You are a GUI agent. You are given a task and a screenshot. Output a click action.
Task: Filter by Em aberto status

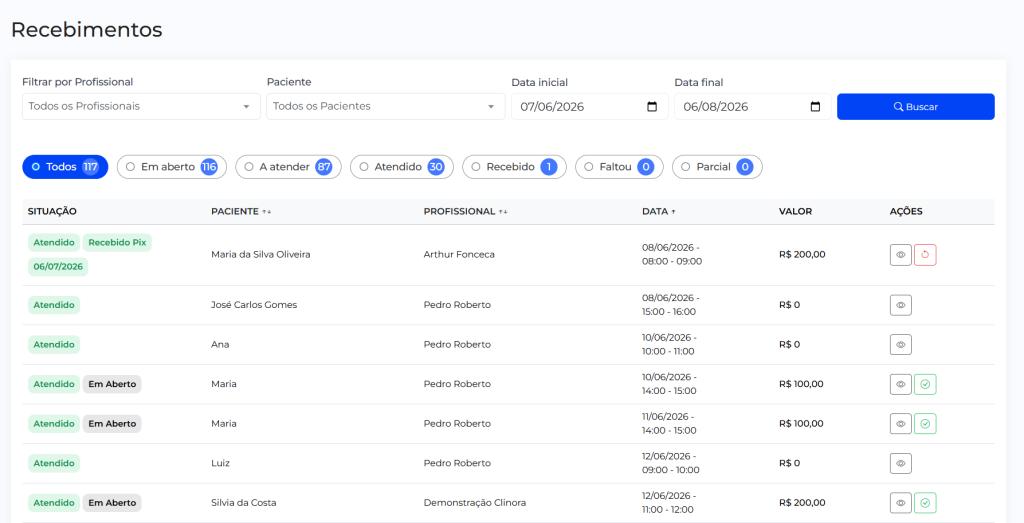pyautogui.click(x=172, y=167)
